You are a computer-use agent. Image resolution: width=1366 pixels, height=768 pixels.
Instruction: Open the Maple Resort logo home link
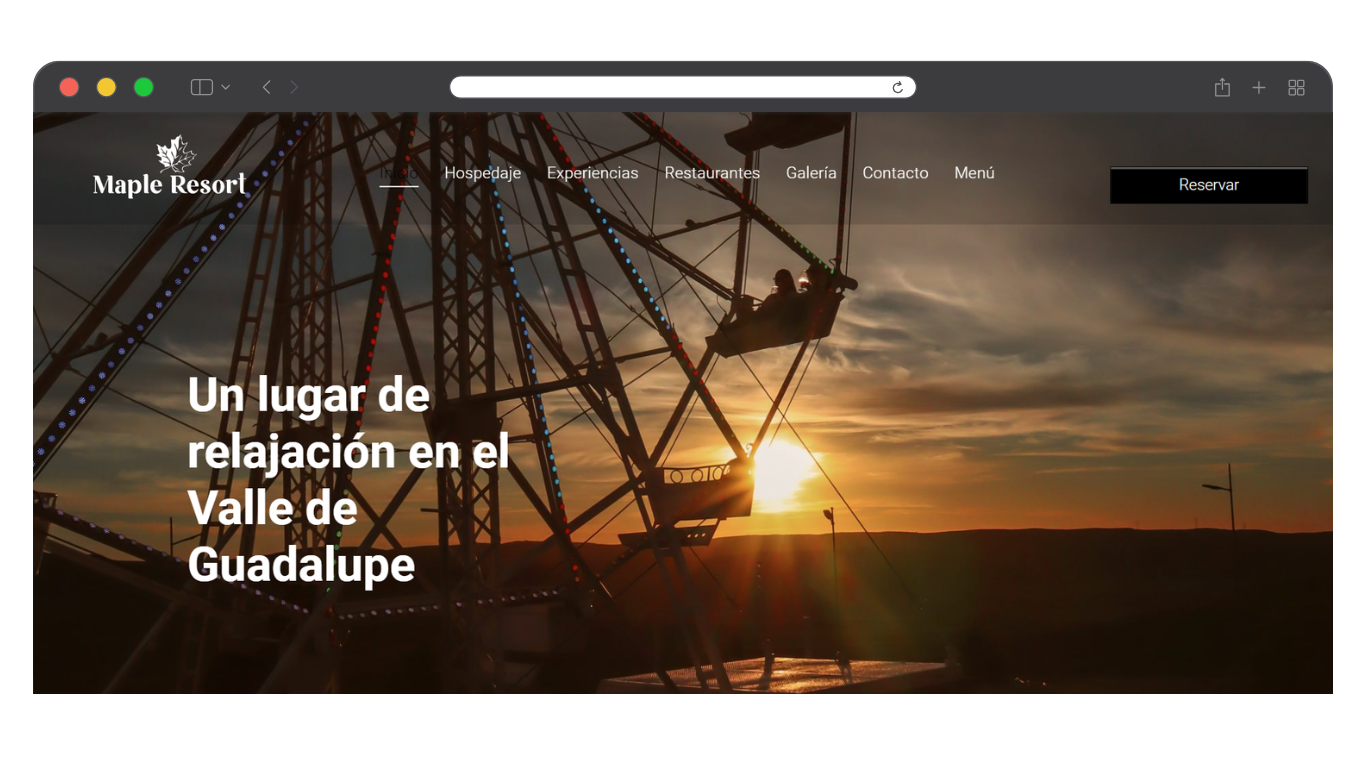(170, 167)
